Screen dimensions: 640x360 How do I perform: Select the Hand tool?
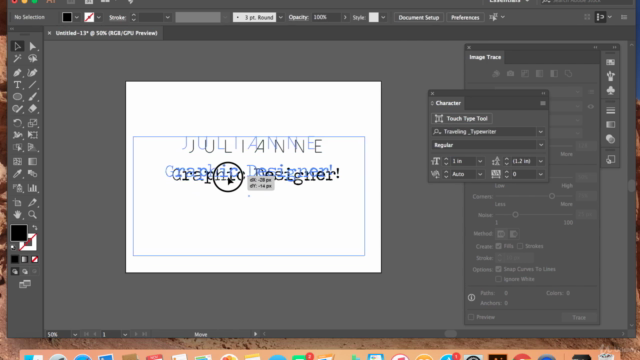tap(17, 215)
